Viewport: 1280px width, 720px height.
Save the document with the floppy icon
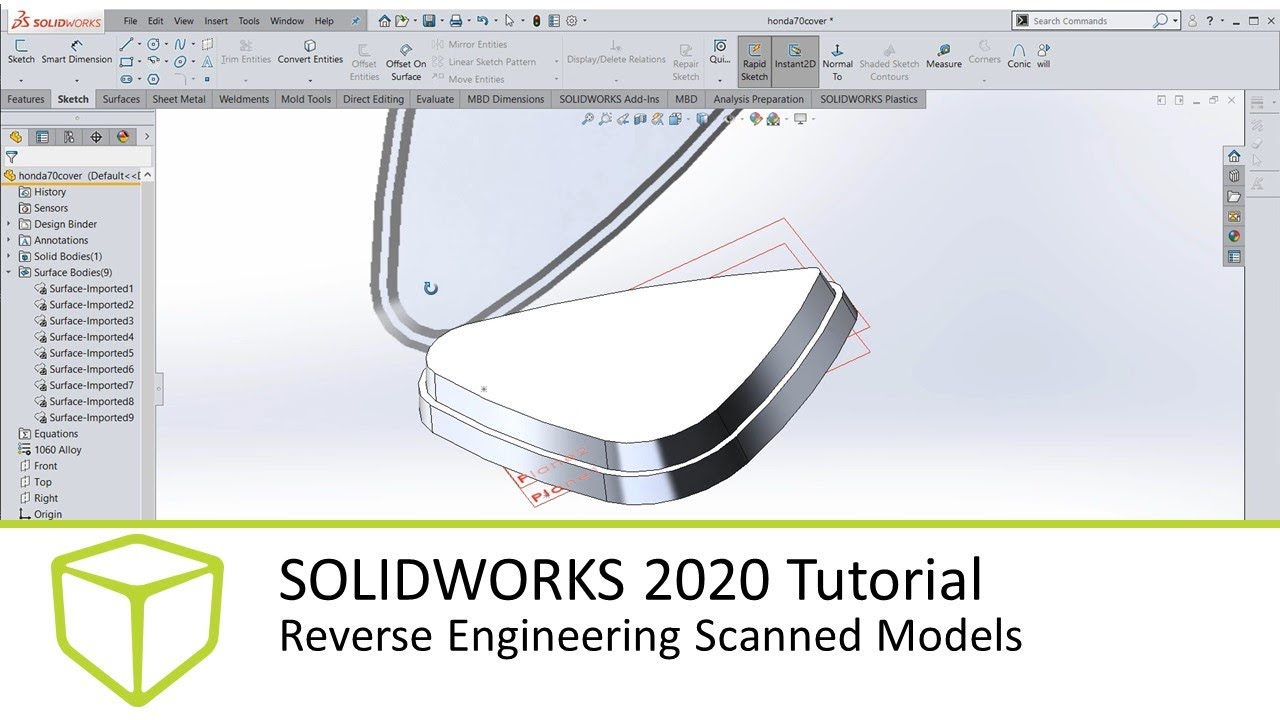coord(428,20)
